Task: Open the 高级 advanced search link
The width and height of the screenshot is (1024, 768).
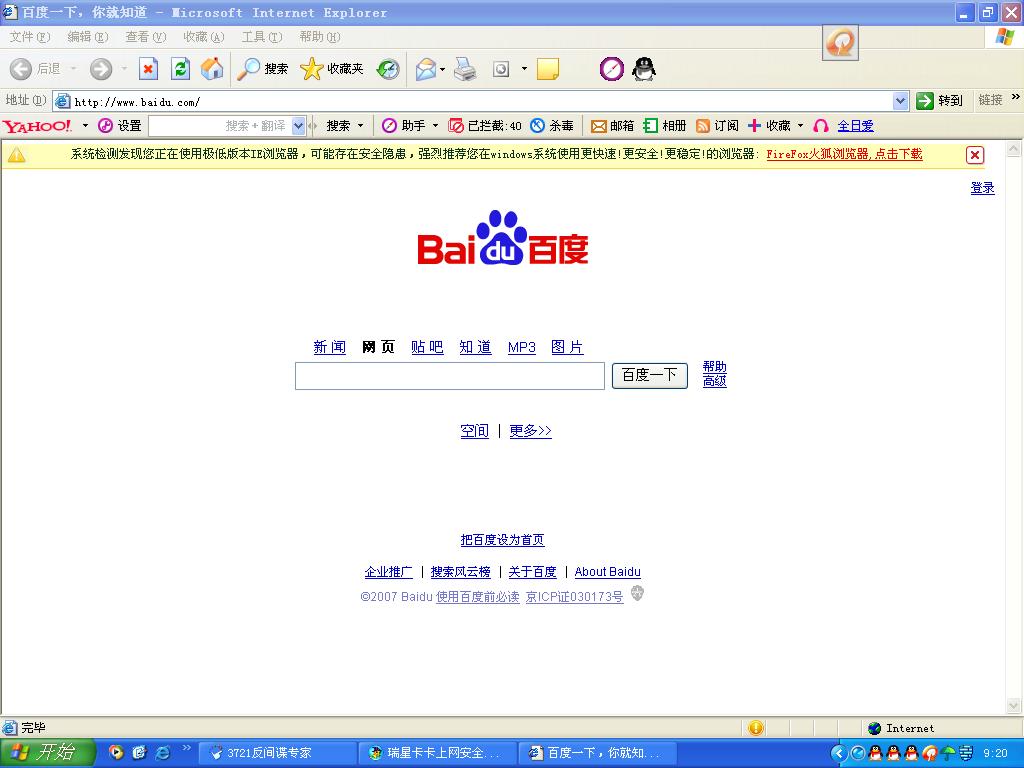Action: coord(714,381)
